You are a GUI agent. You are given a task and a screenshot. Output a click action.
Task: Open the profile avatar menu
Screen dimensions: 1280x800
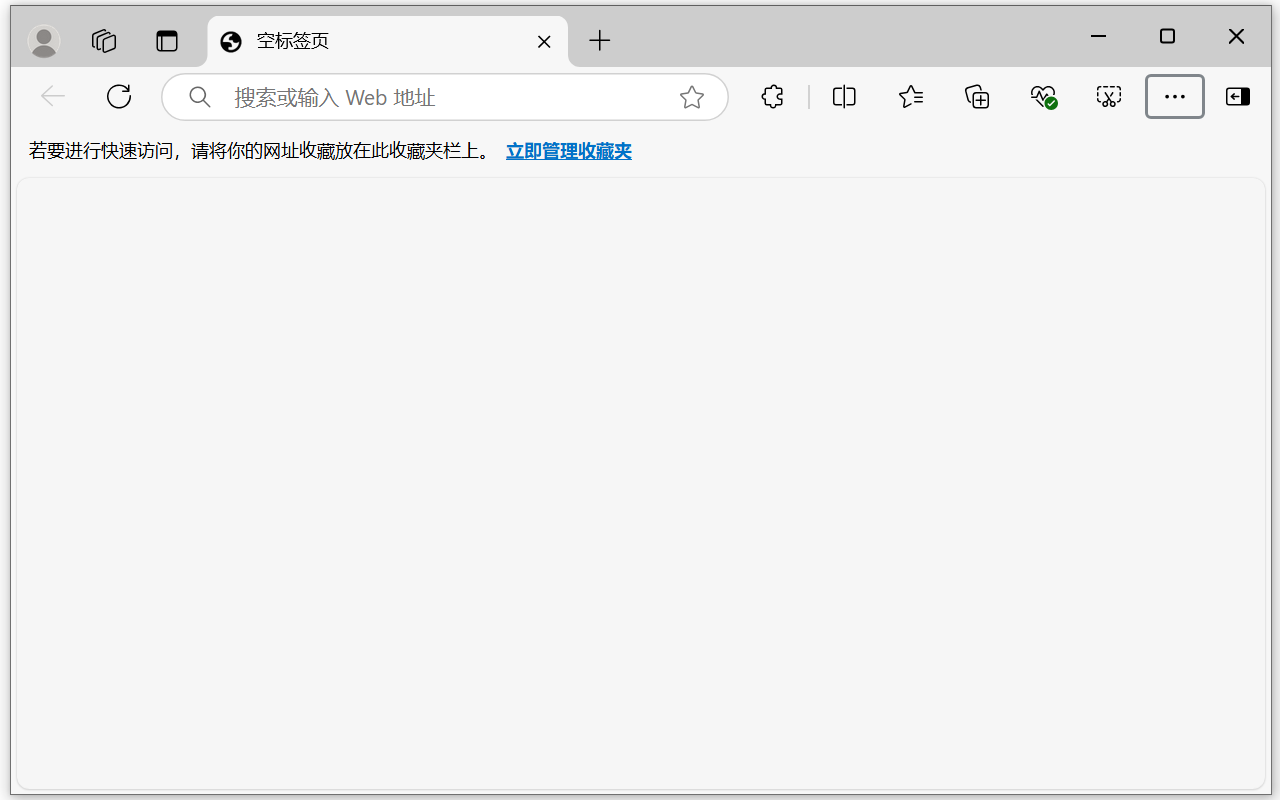pyautogui.click(x=43, y=41)
